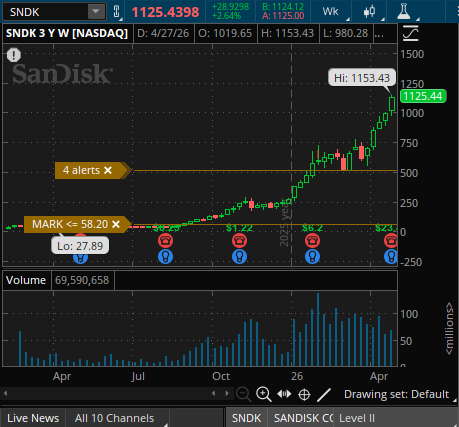Click the 'Lo: 27.89' price bubble
Image resolution: width=459 pixels, height=427 pixels.
pyautogui.click(x=80, y=246)
